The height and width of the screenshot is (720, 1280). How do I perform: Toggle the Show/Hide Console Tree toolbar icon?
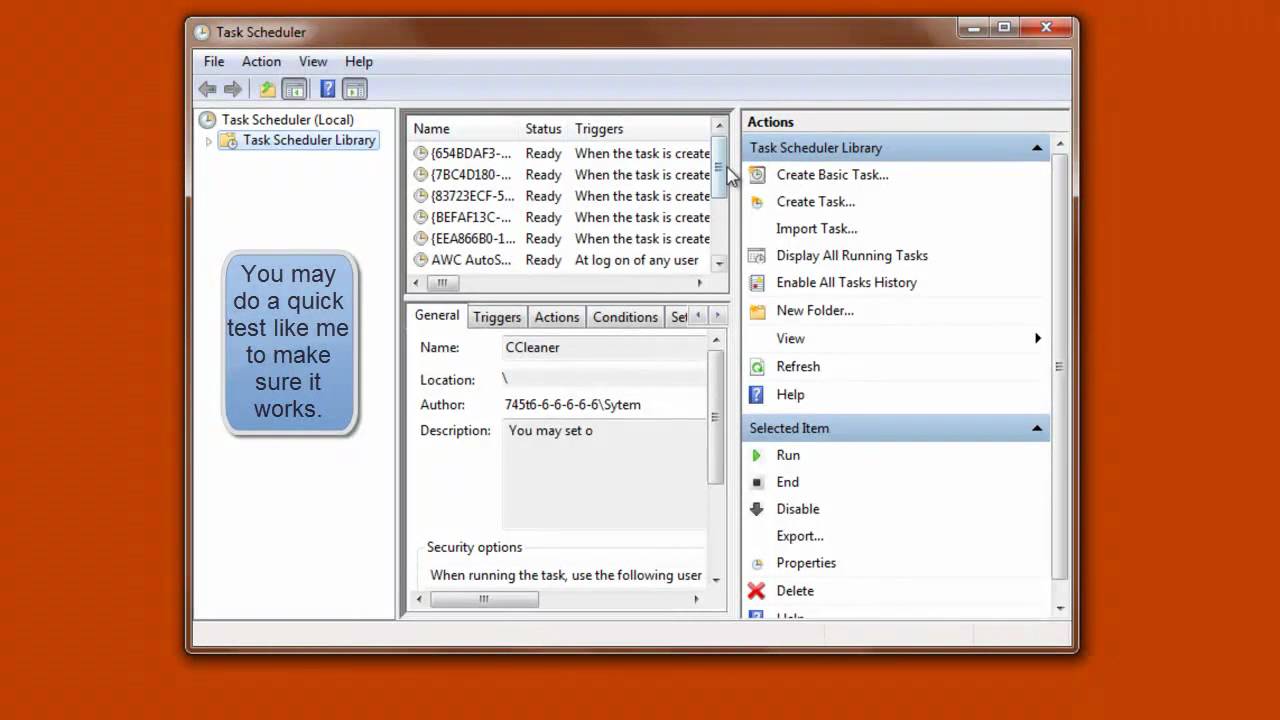point(294,89)
